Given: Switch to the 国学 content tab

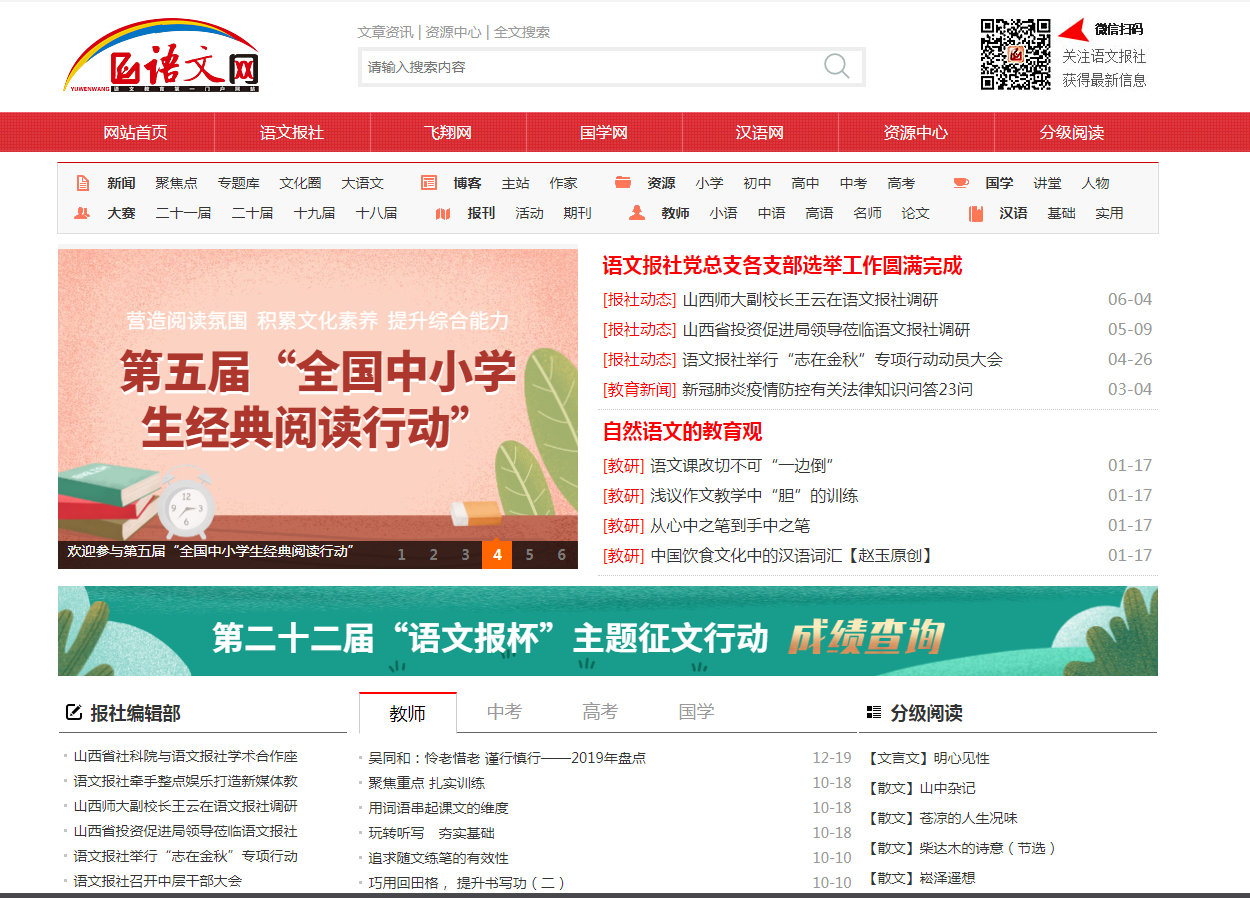Looking at the screenshot, I should pyautogui.click(x=696, y=712).
